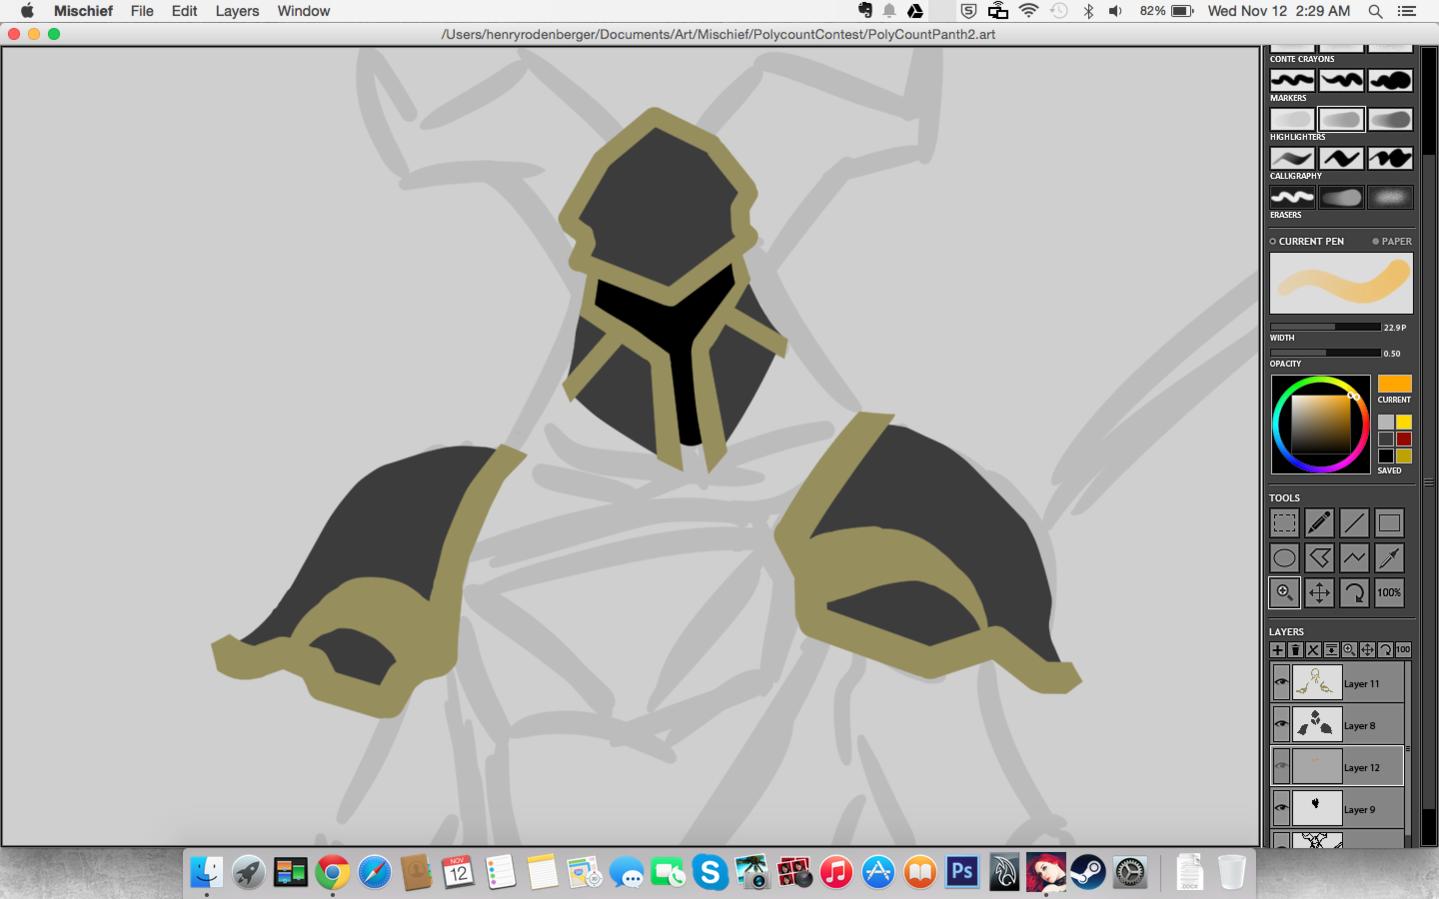The width and height of the screenshot is (1439, 899).
Task: Open the File menu
Action: coord(142,11)
